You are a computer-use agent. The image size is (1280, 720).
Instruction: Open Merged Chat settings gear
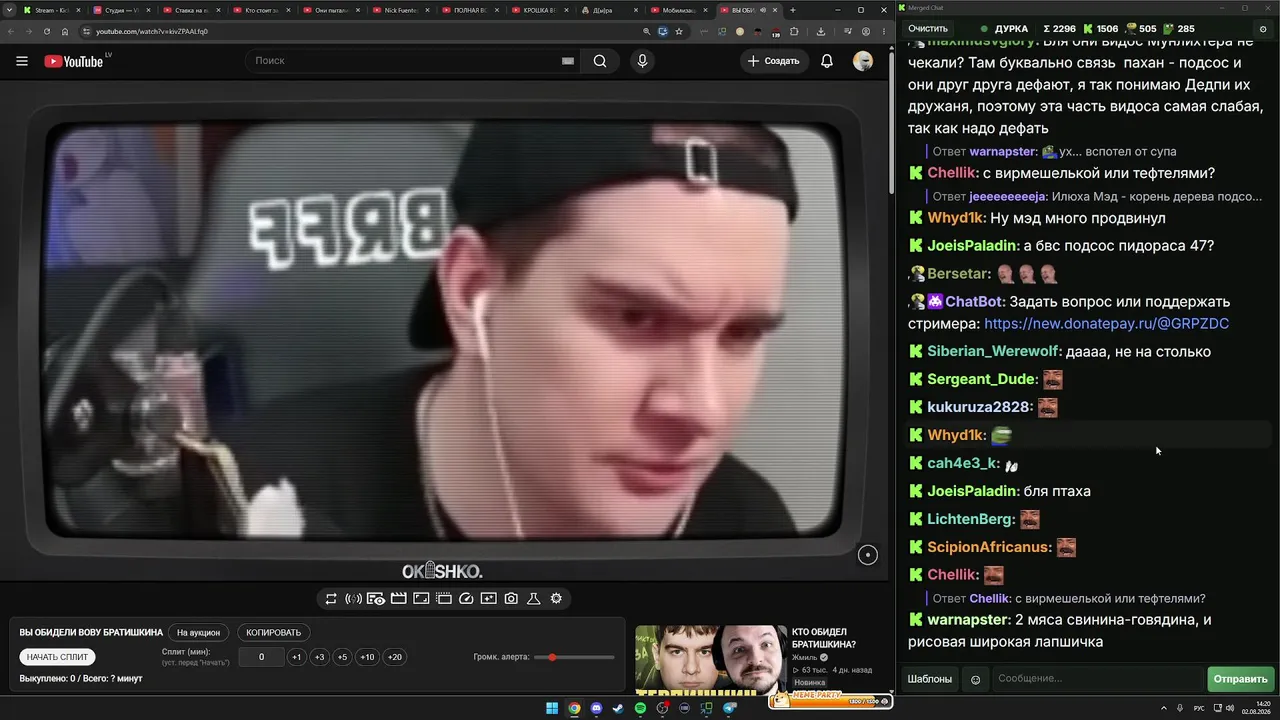click(x=1264, y=29)
